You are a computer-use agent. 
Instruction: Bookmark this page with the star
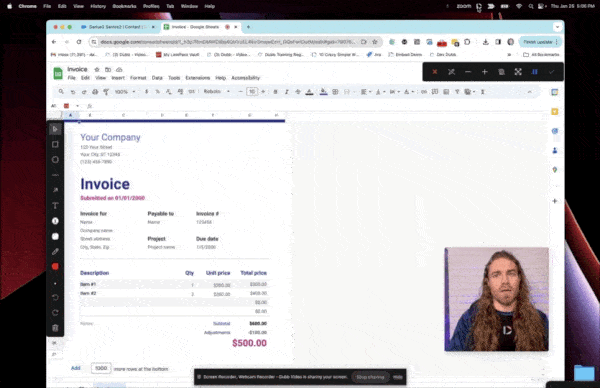click(375, 42)
